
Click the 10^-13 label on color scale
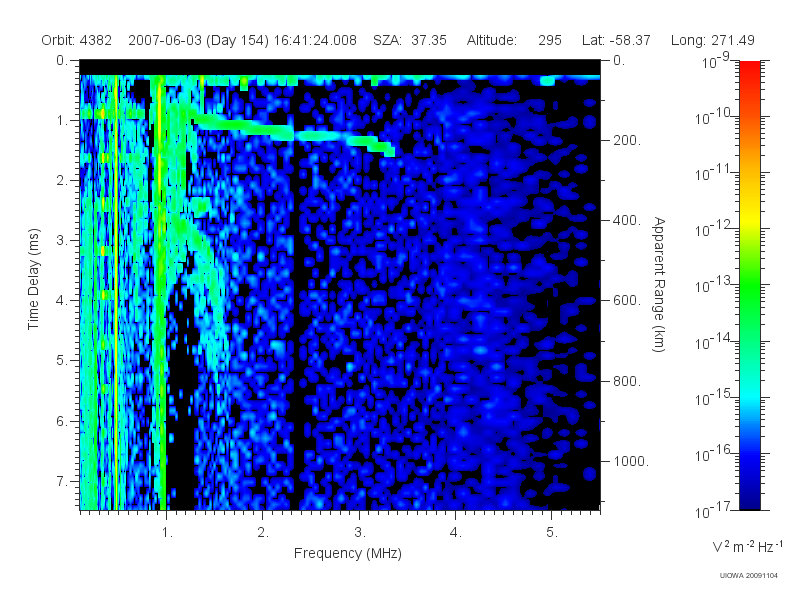(x=714, y=286)
